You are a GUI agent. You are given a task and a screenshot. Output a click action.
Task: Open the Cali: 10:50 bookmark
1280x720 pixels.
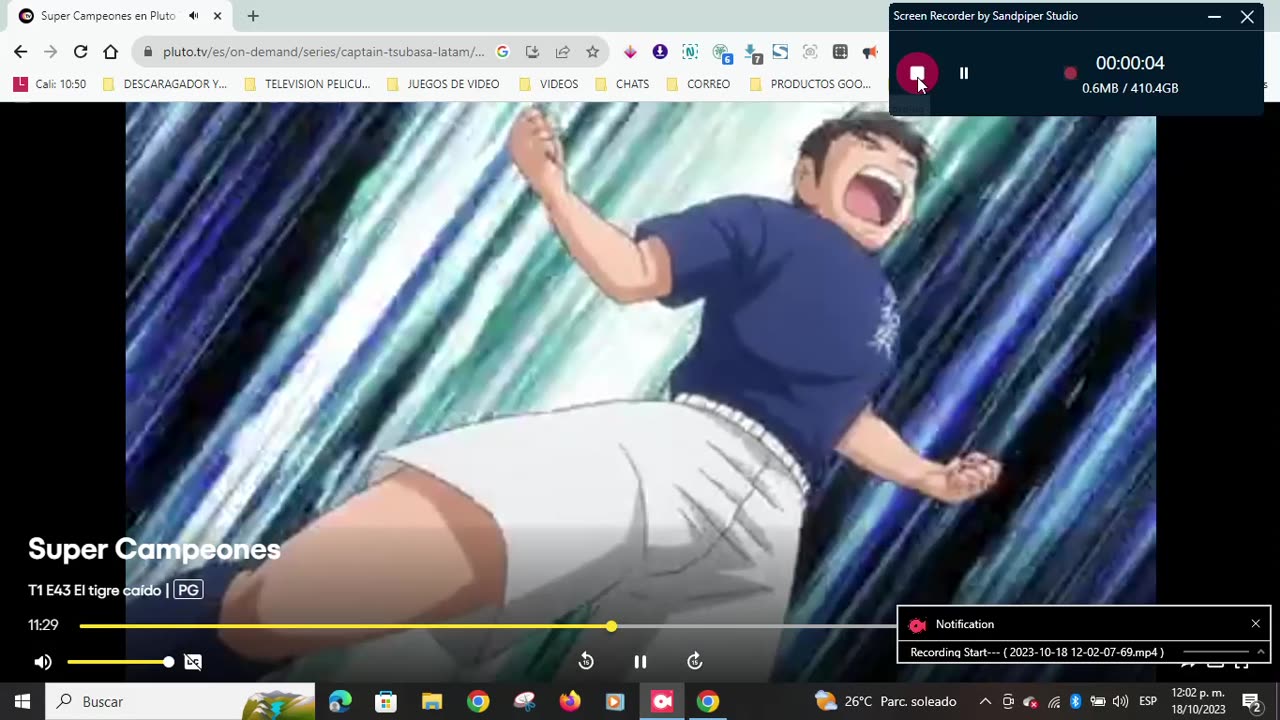click(x=50, y=84)
